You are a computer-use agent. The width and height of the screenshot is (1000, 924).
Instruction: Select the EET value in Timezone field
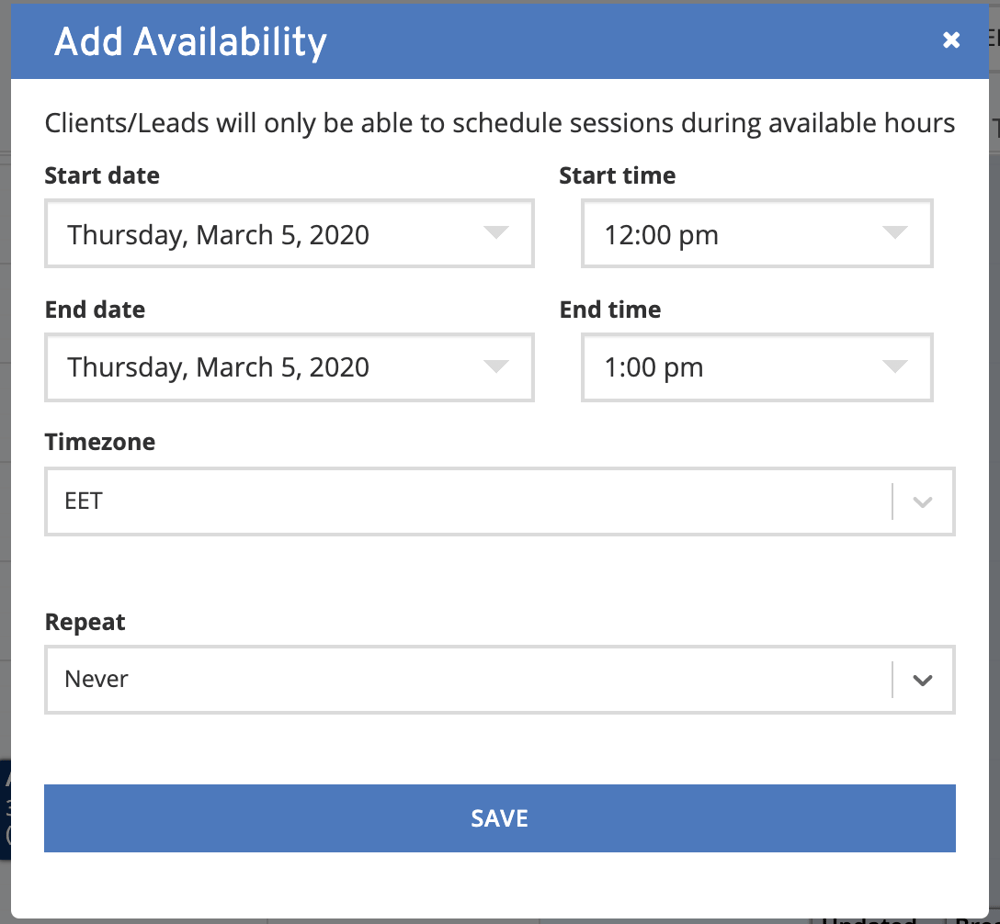pyautogui.click(x=82, y=501)
